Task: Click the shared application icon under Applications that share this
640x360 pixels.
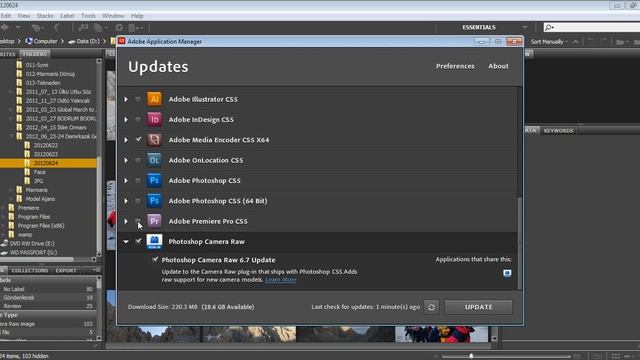Action: [x=507, y=273]
